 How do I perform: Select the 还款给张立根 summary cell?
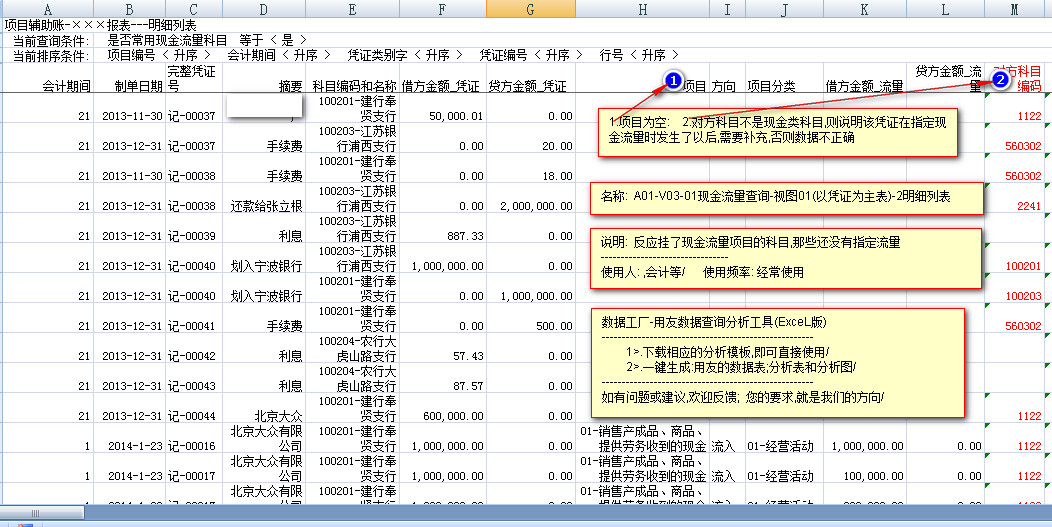[265, 206]
